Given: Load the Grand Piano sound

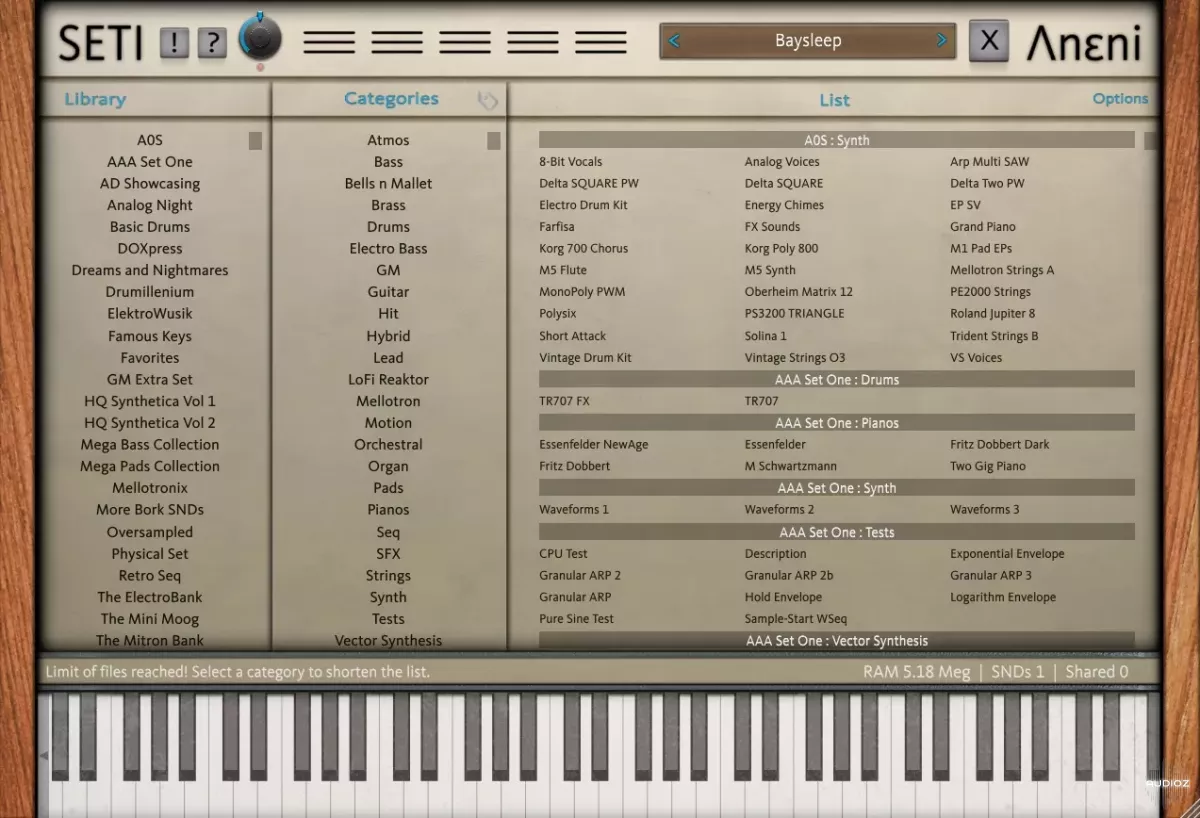Looking at the screenshot, I should pos(983,227).
